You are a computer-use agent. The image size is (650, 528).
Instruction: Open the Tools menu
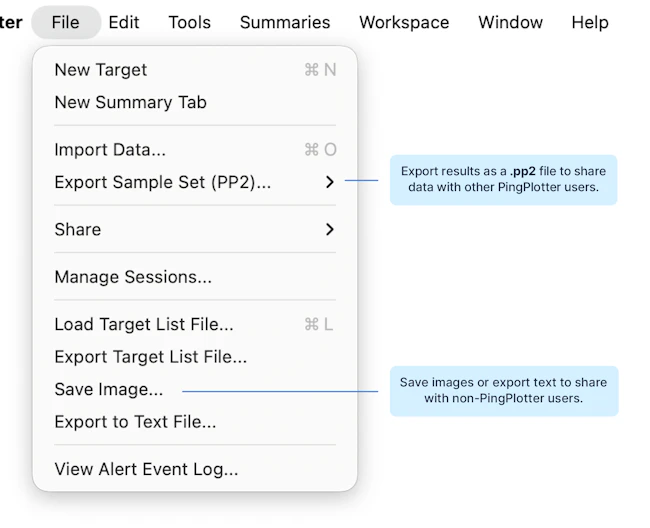[x=189, y=22]
